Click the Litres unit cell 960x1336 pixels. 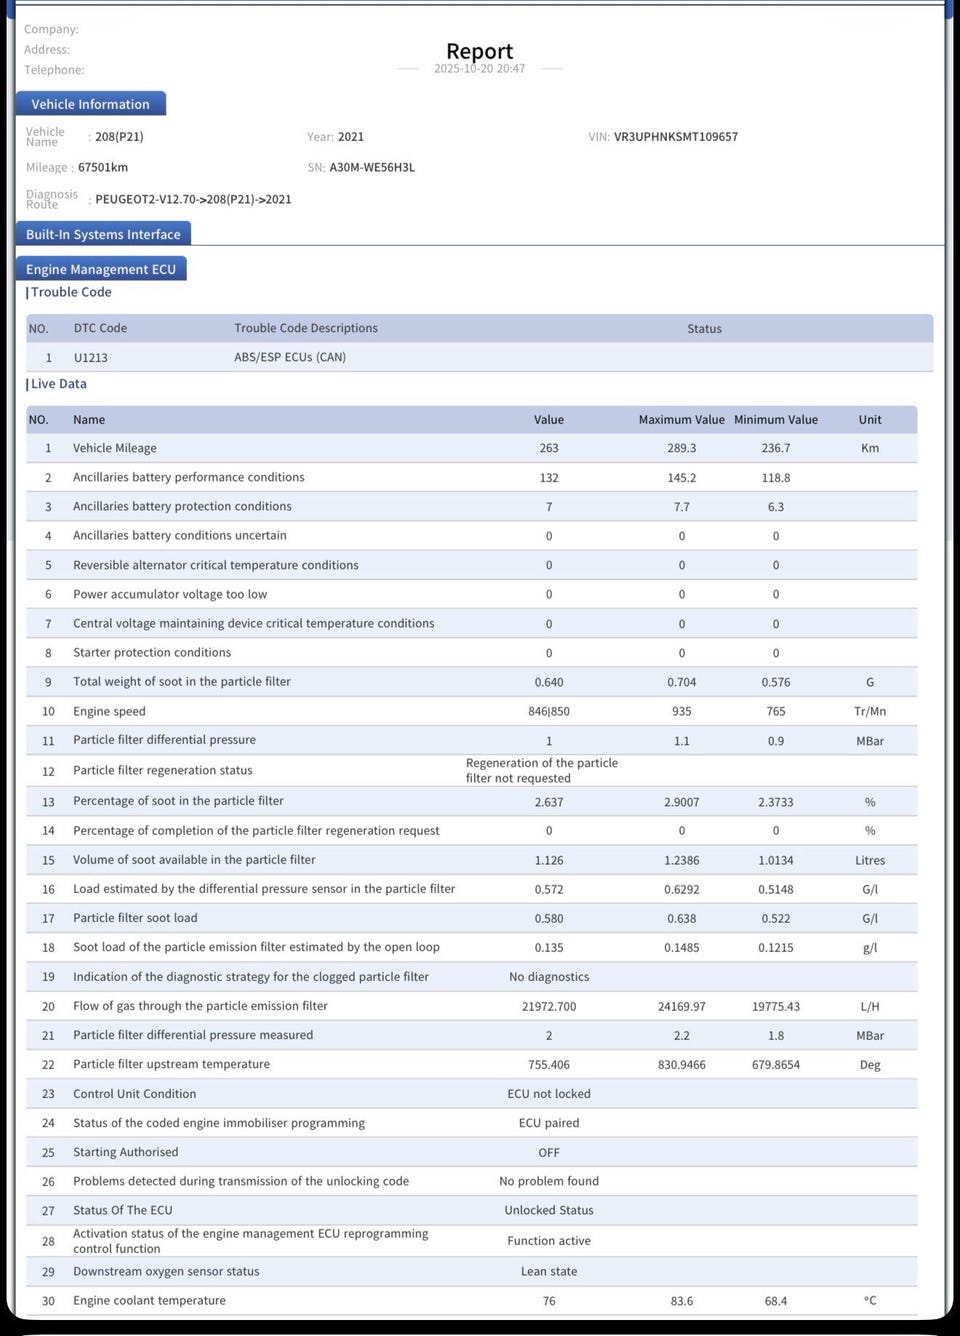click(x=870, y=860)
